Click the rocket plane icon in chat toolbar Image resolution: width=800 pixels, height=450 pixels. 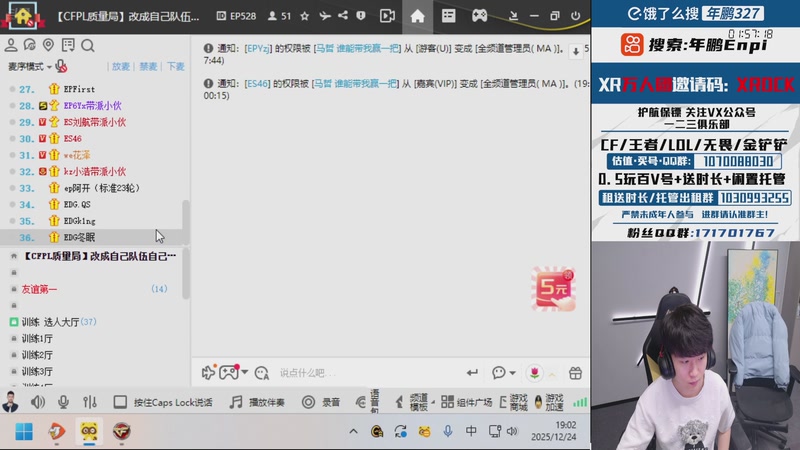coord(208,372)
